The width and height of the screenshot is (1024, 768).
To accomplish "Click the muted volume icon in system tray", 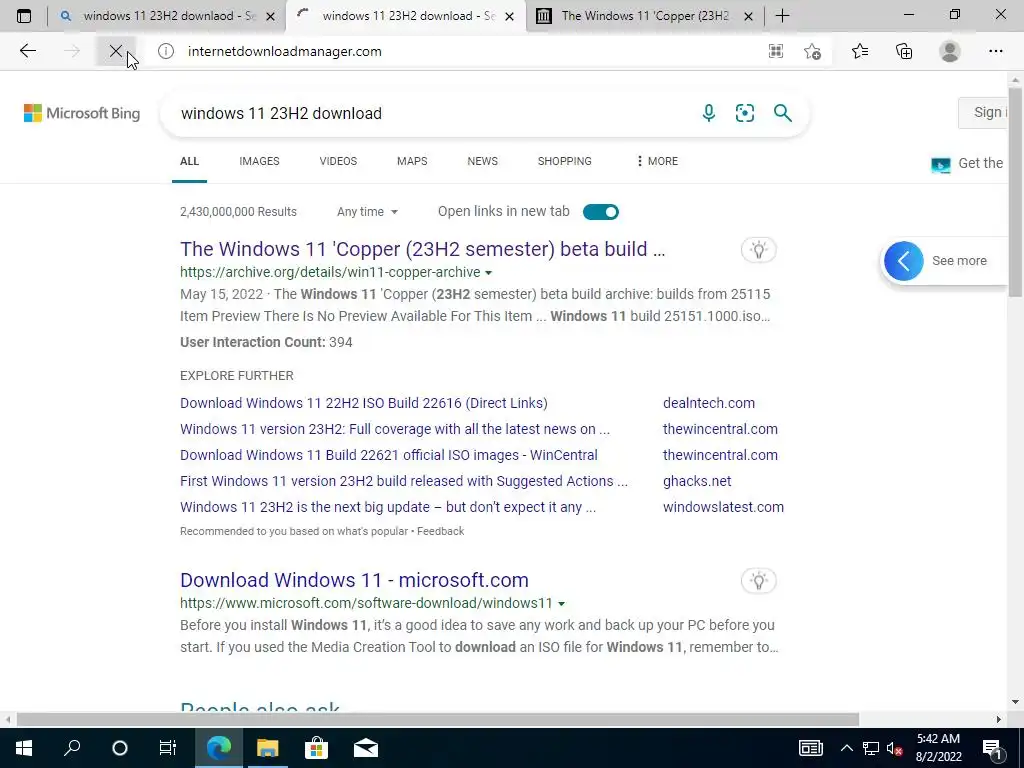I will point(894,748).
